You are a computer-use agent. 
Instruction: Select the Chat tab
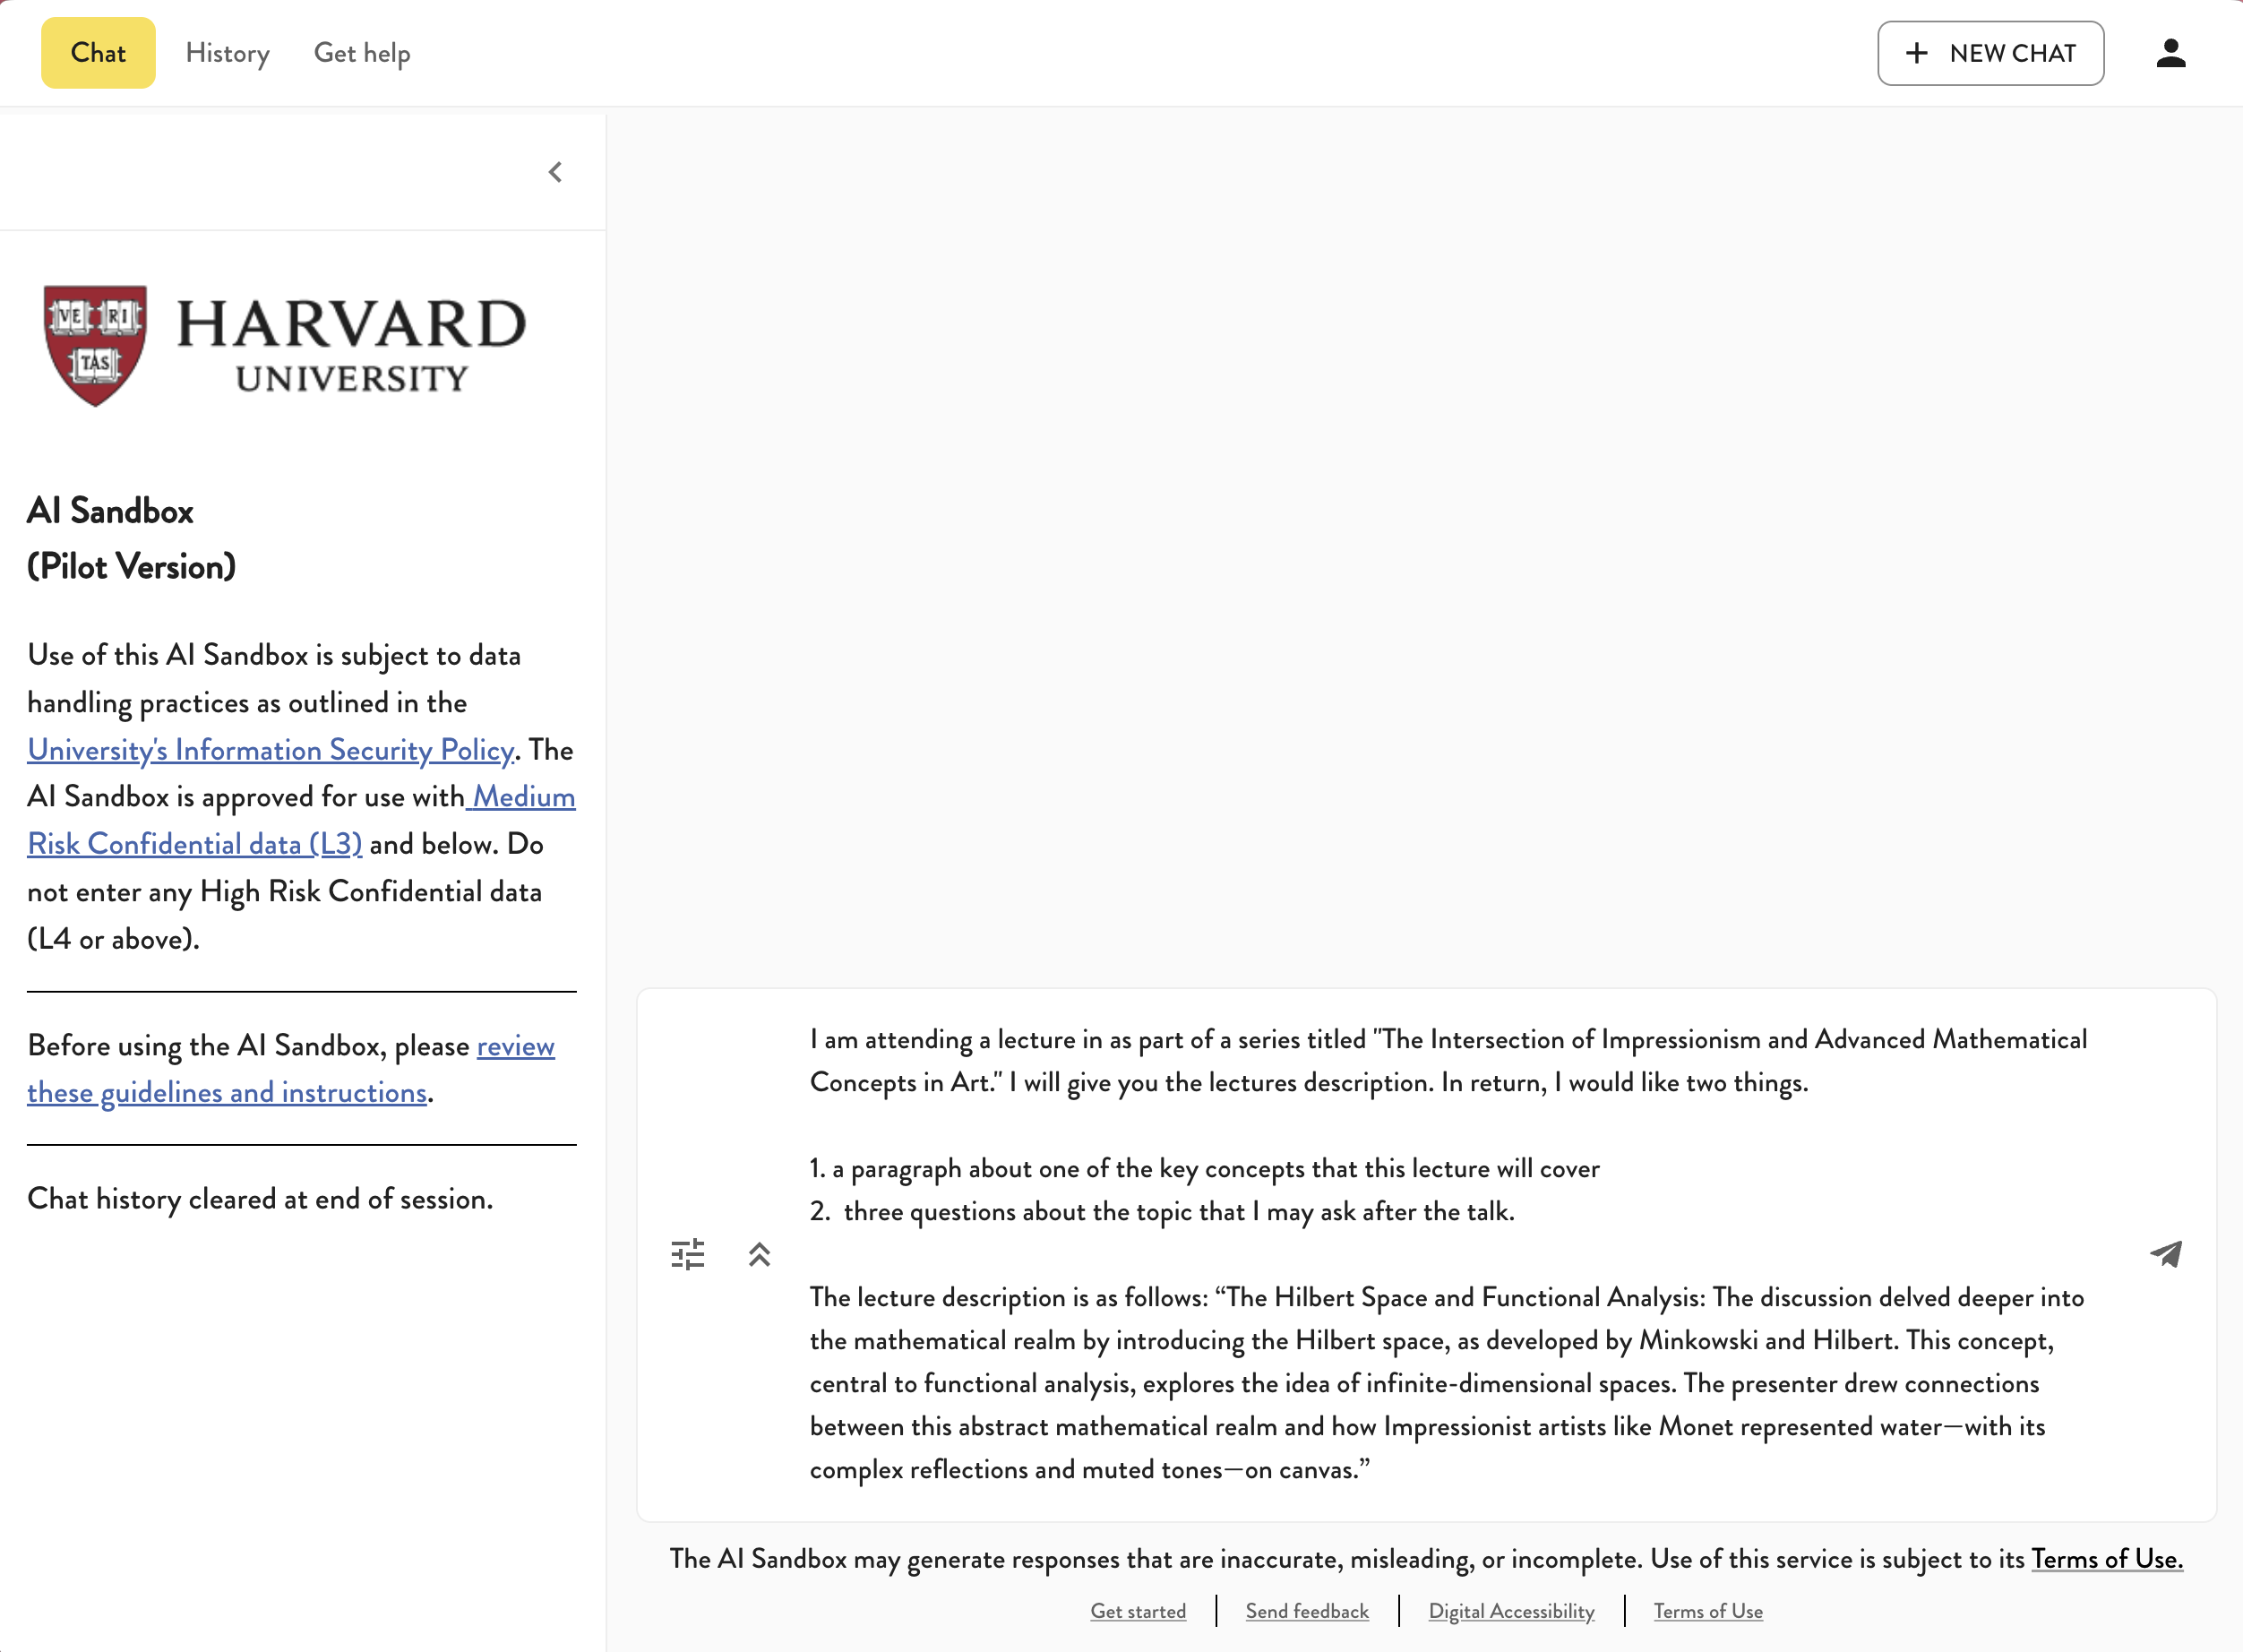pos(98,53)
